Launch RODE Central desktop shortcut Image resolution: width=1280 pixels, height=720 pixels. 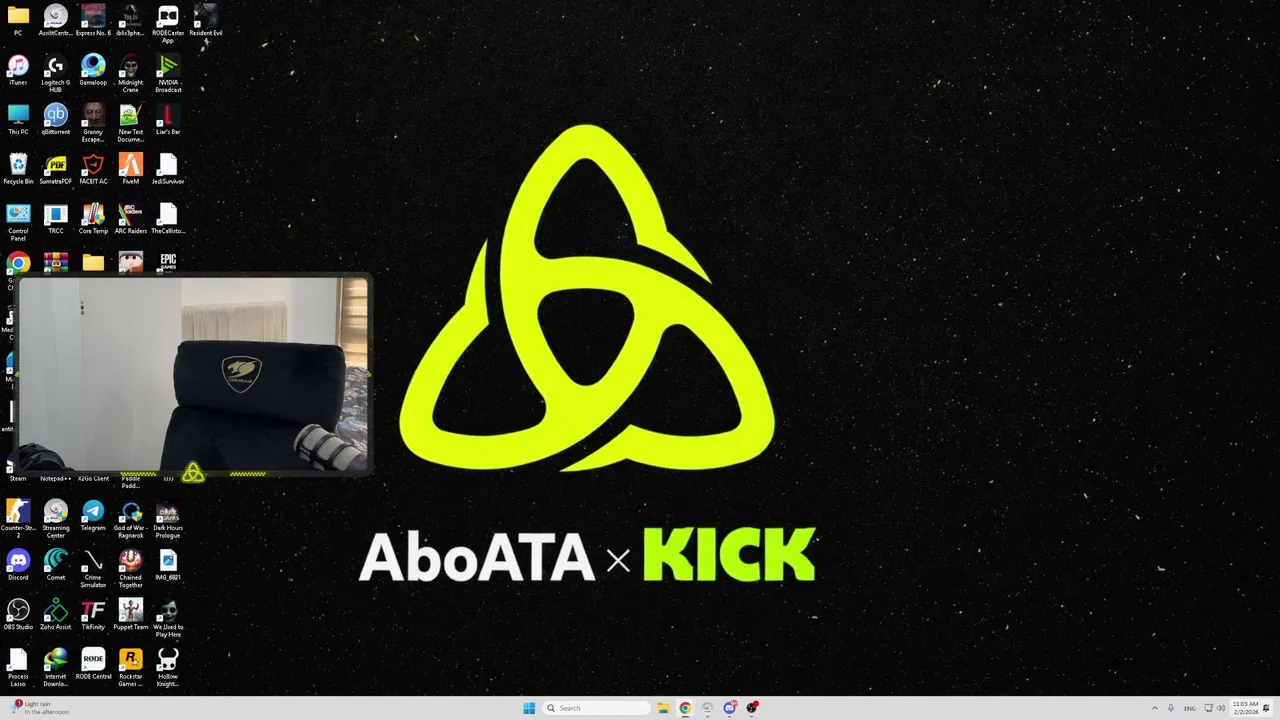coord(93,664)
